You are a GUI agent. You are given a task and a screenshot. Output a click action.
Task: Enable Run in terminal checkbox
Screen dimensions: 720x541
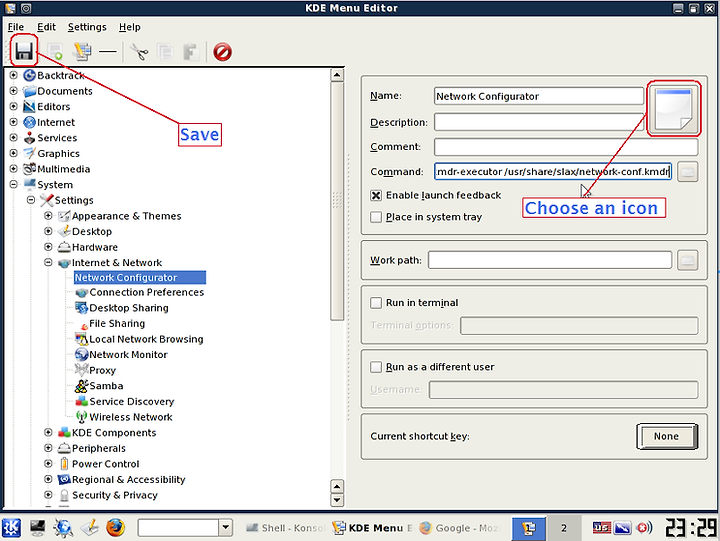pyautogui.click(x=376, y=303)
